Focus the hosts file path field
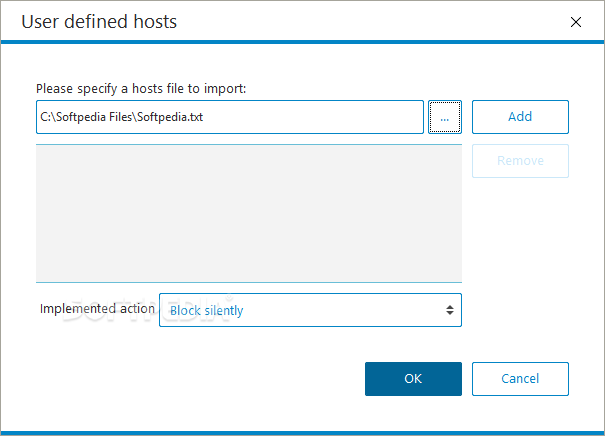 coord(230,117)
